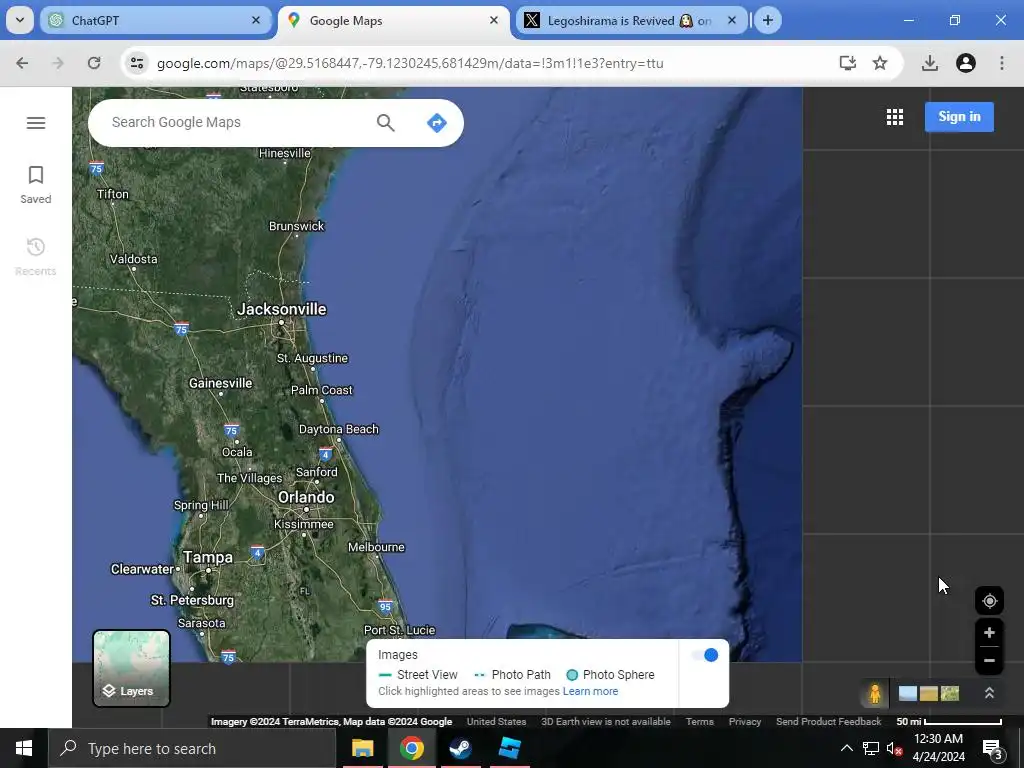Close the Legoshirama X tab
The image size is (1024, 768).
[x=732, y=20]
